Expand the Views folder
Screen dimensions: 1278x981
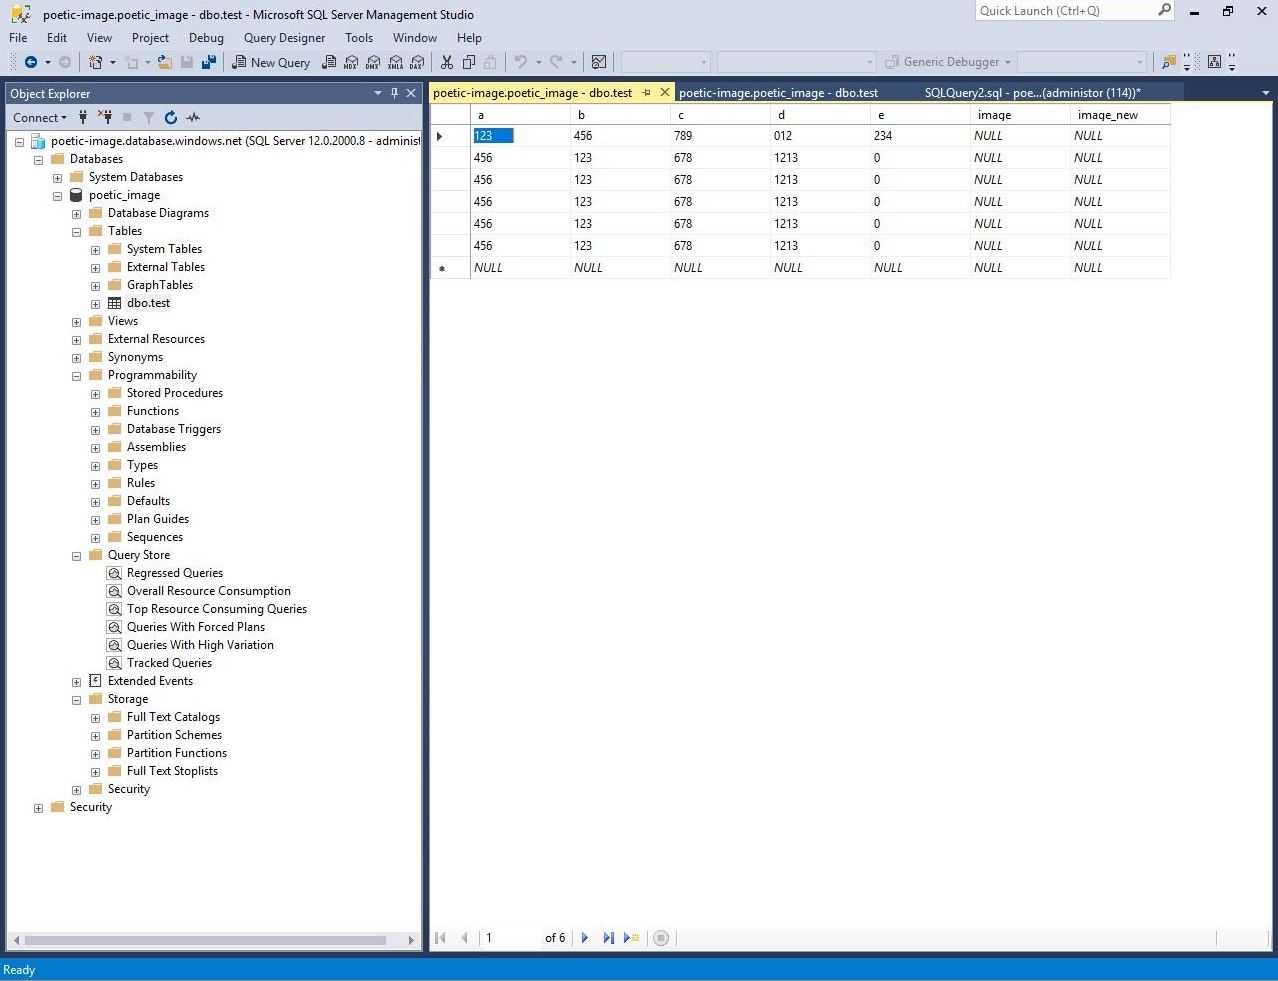[76, 321]
